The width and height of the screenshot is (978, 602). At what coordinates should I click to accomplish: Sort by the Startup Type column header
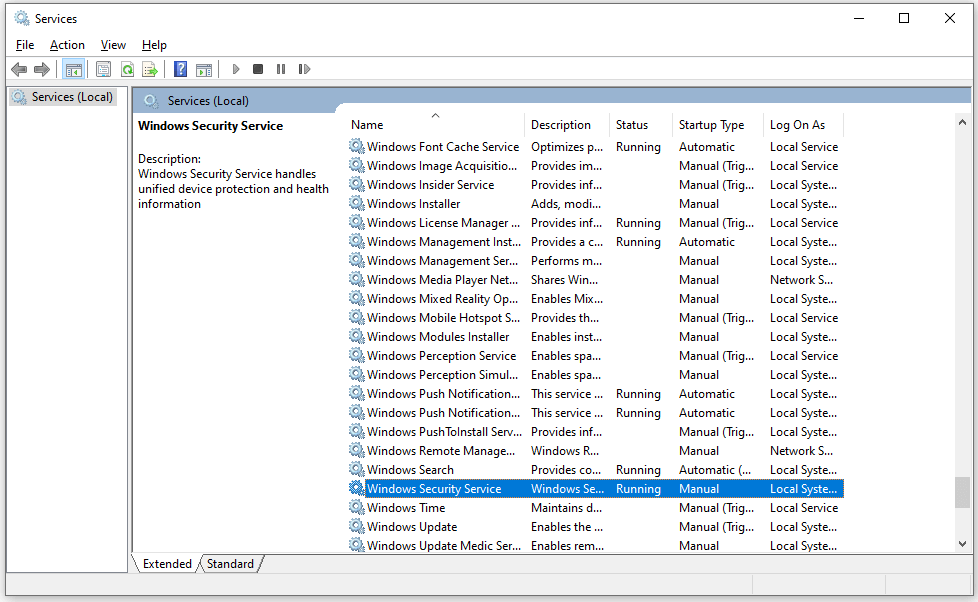[717, 125]
